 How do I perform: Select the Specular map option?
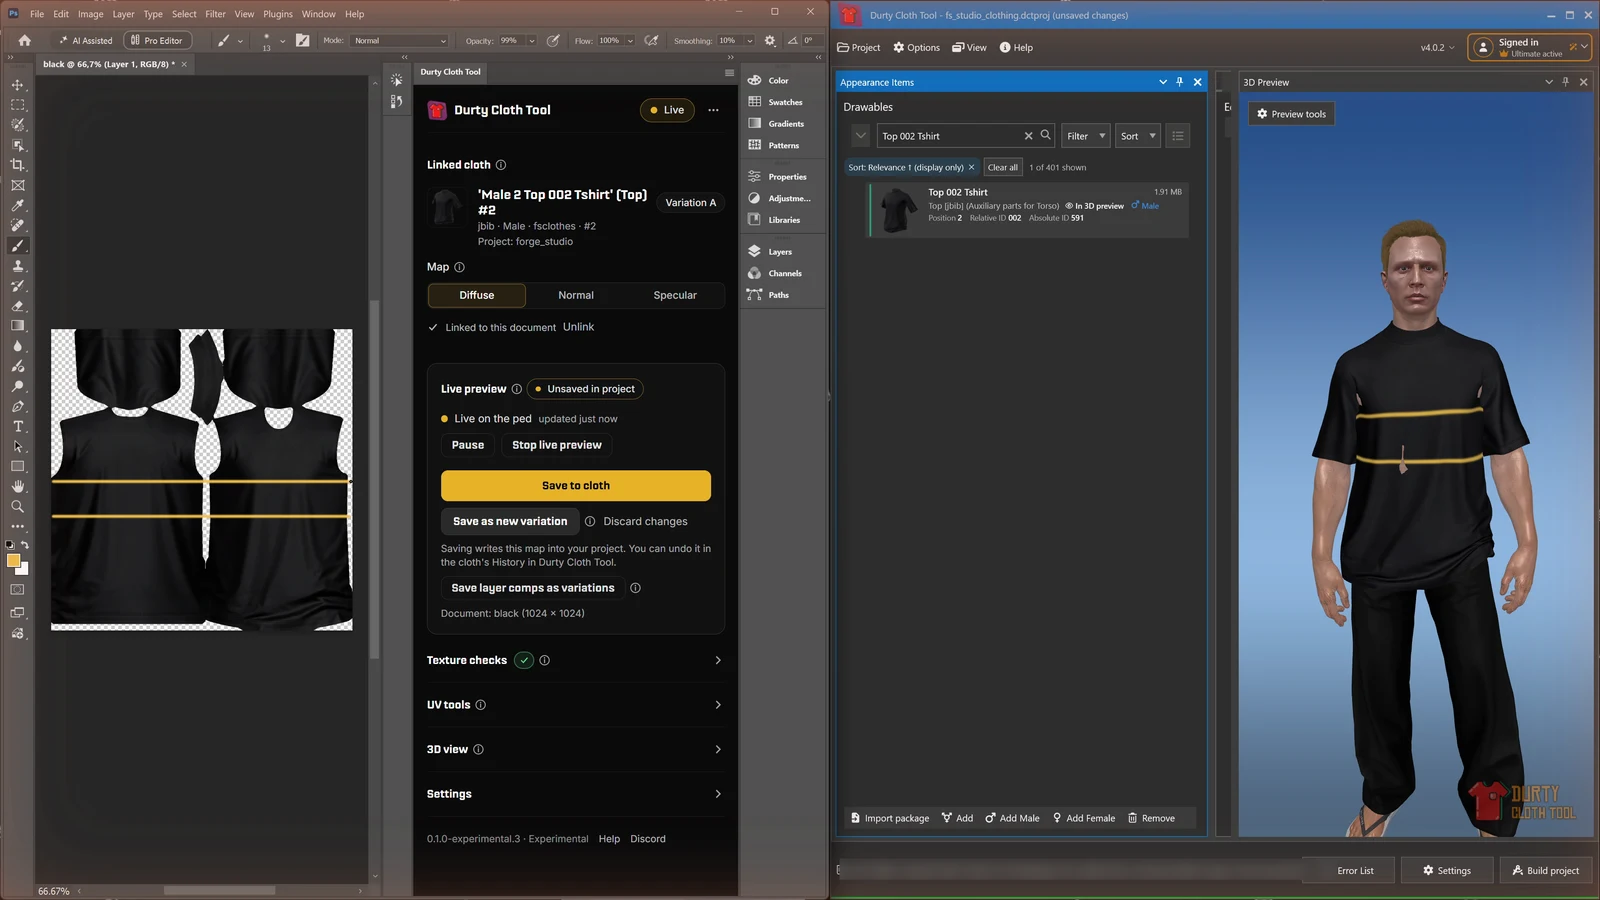pos(675,295)
